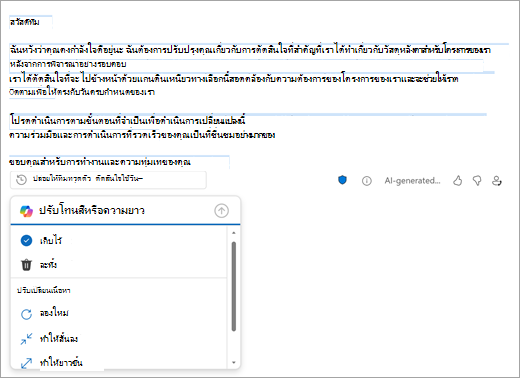Click the สวัสดีทีม greeting text
This screenshot has width=520, height=378.
25,22
